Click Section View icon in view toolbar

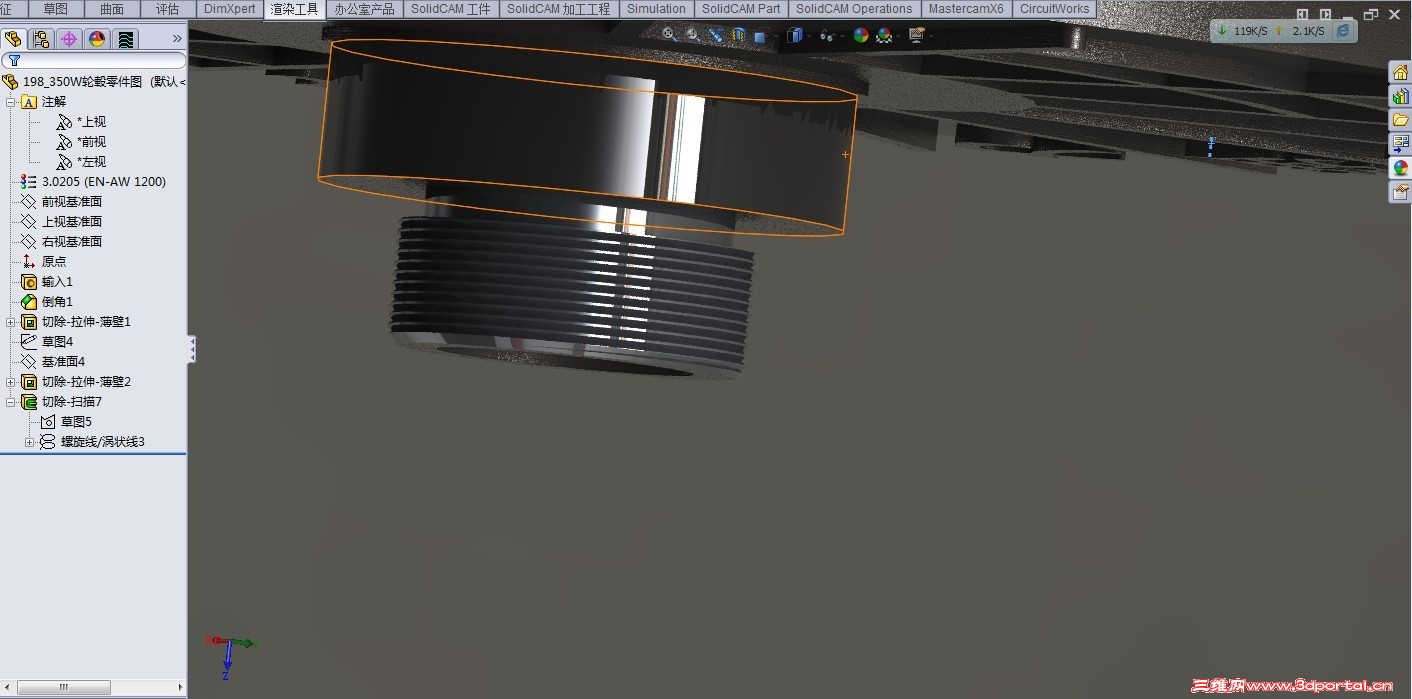(739, 35)
